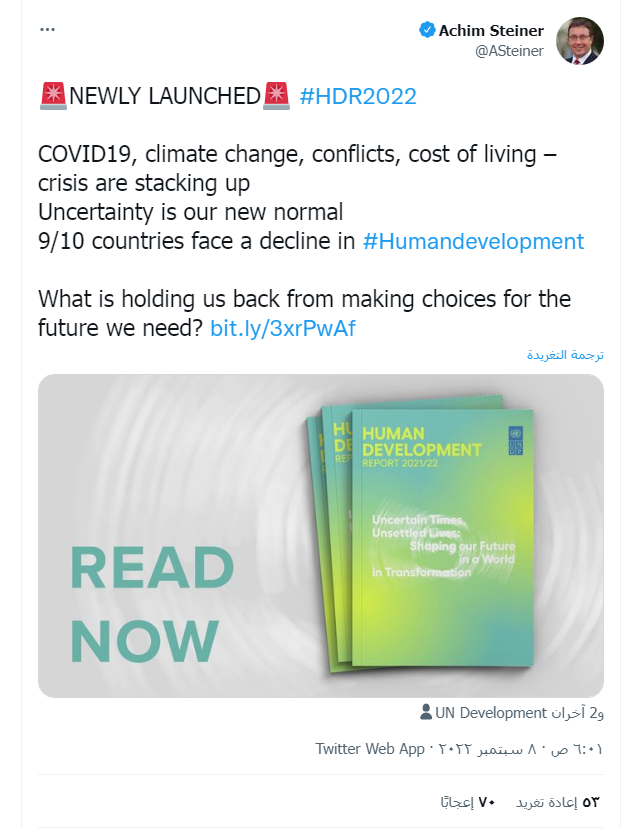Click the siren emoji after NEWLY LAUNCHED
635x828 pixels.
coord(275,96)
